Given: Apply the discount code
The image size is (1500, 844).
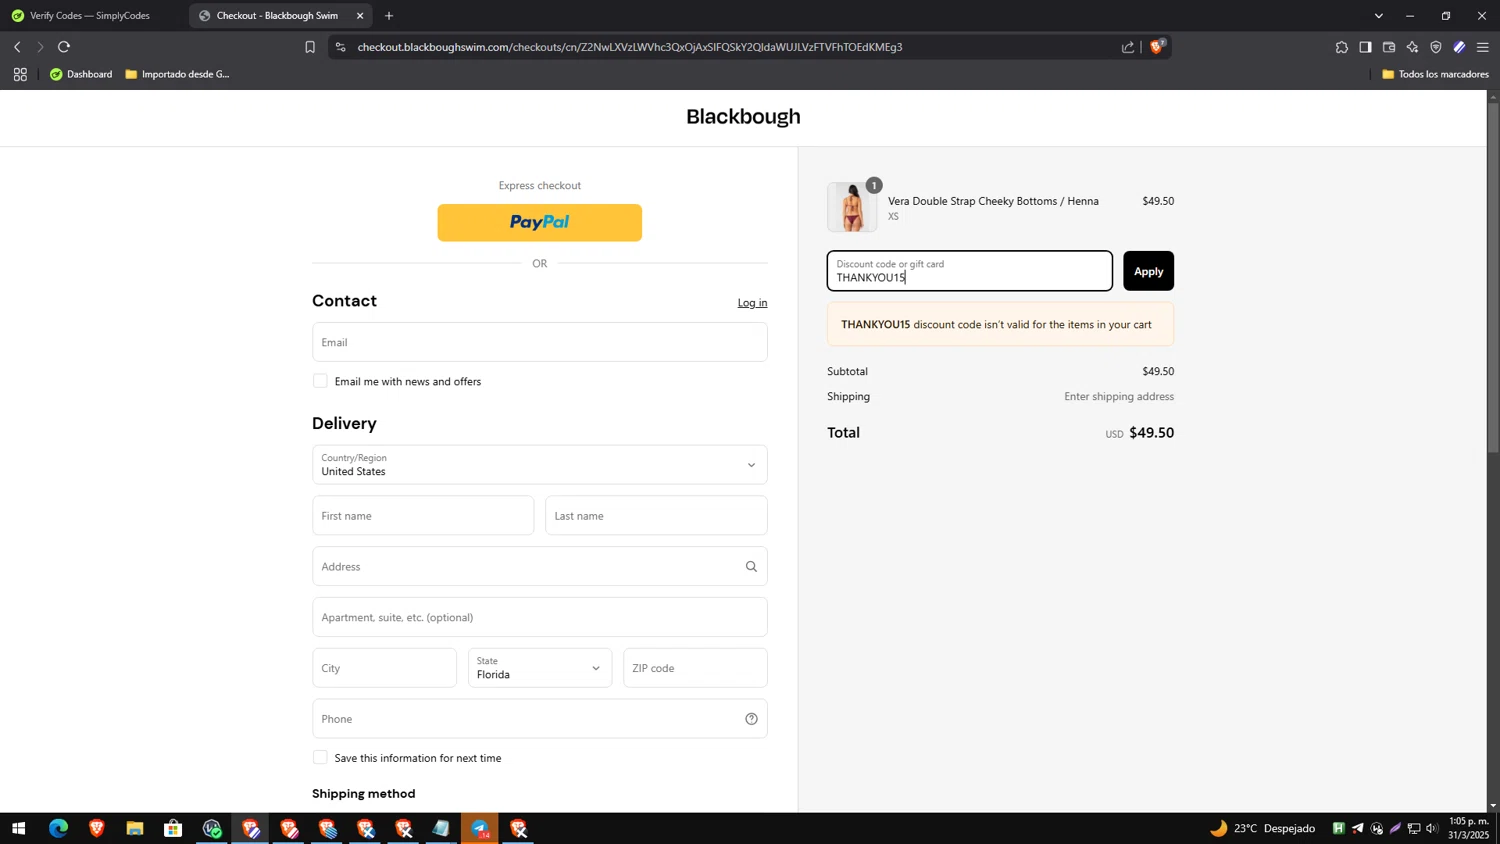Looking at the screenshot, I should pos(1148,271).
